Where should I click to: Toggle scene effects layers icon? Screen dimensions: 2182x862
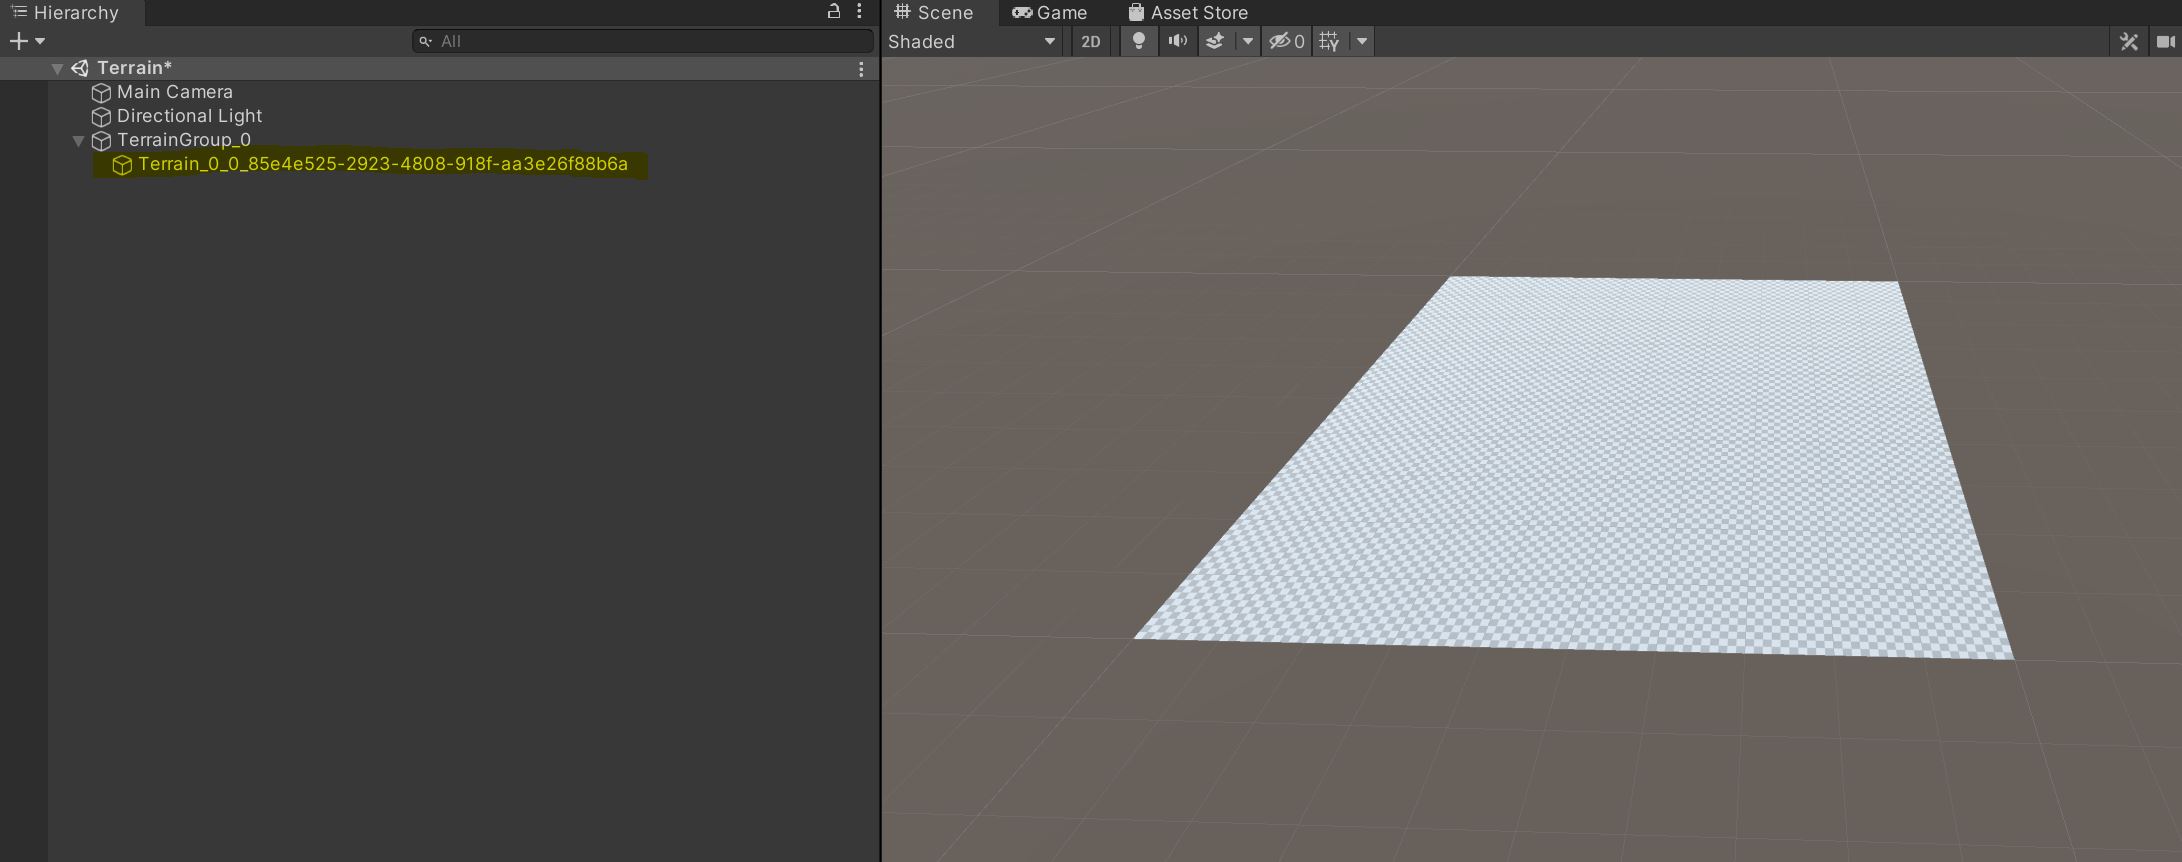[x=1215, y=41]
